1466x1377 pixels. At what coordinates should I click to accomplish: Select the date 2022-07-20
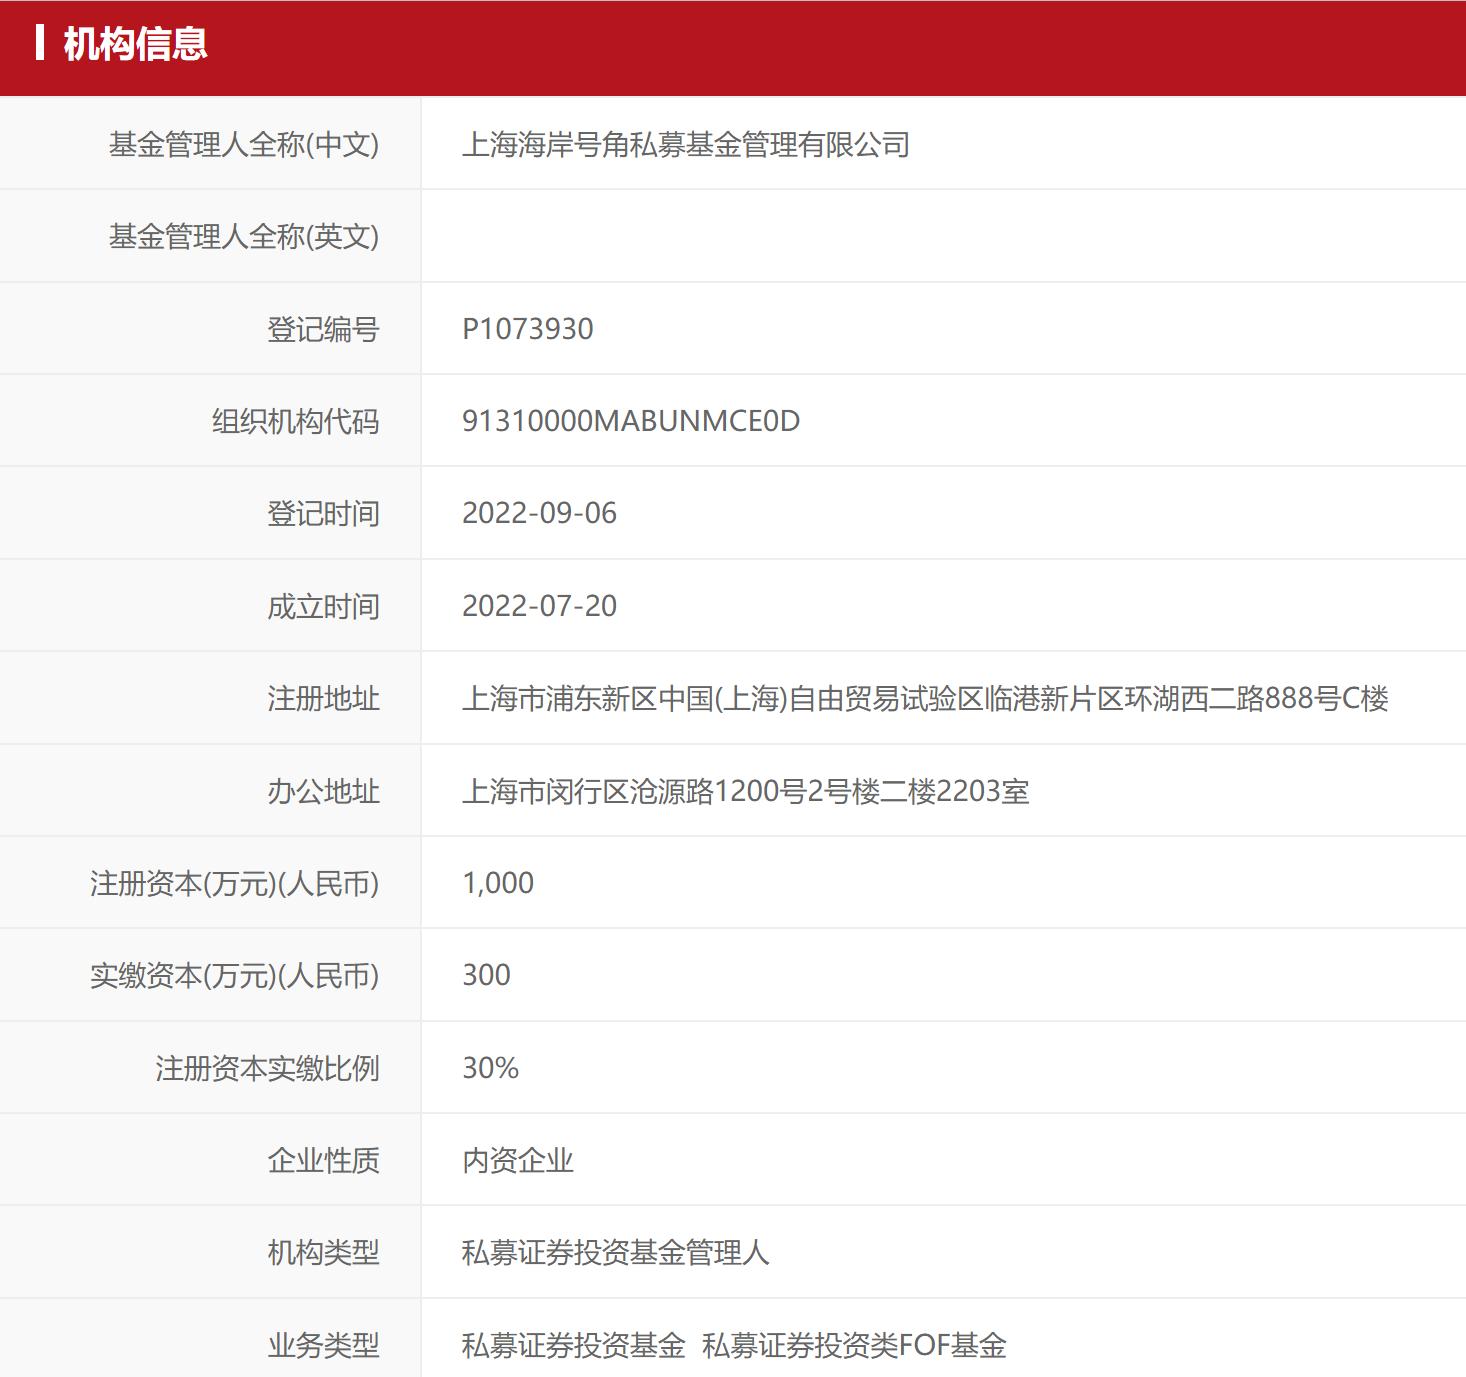click(x=540, y=606)
